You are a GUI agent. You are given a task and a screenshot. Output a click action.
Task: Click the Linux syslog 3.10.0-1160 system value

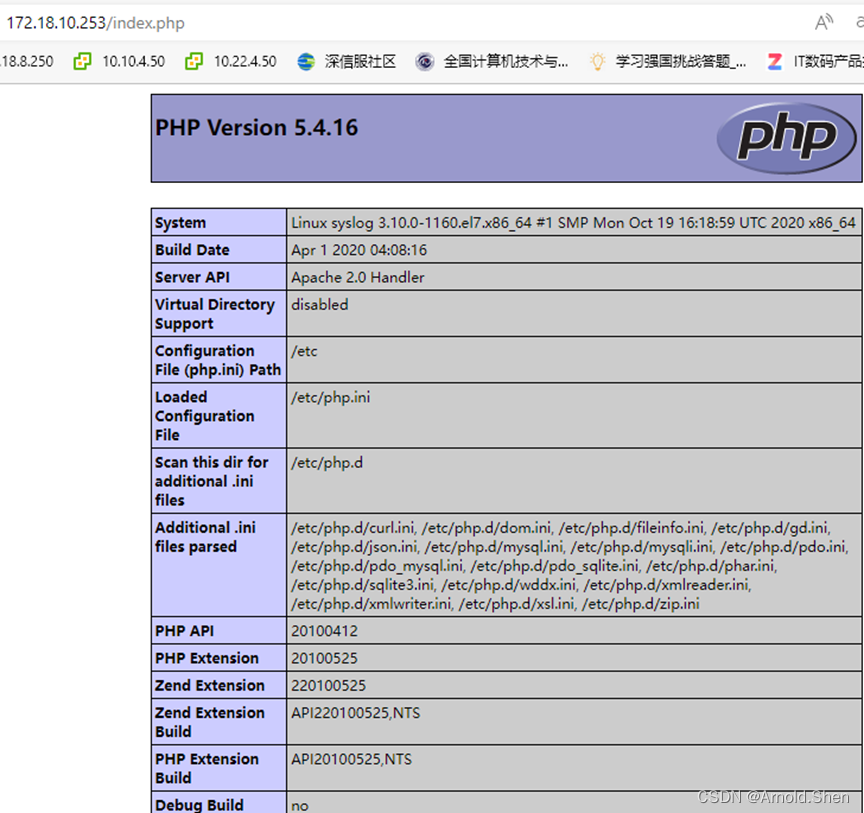(x=573, y=223)
